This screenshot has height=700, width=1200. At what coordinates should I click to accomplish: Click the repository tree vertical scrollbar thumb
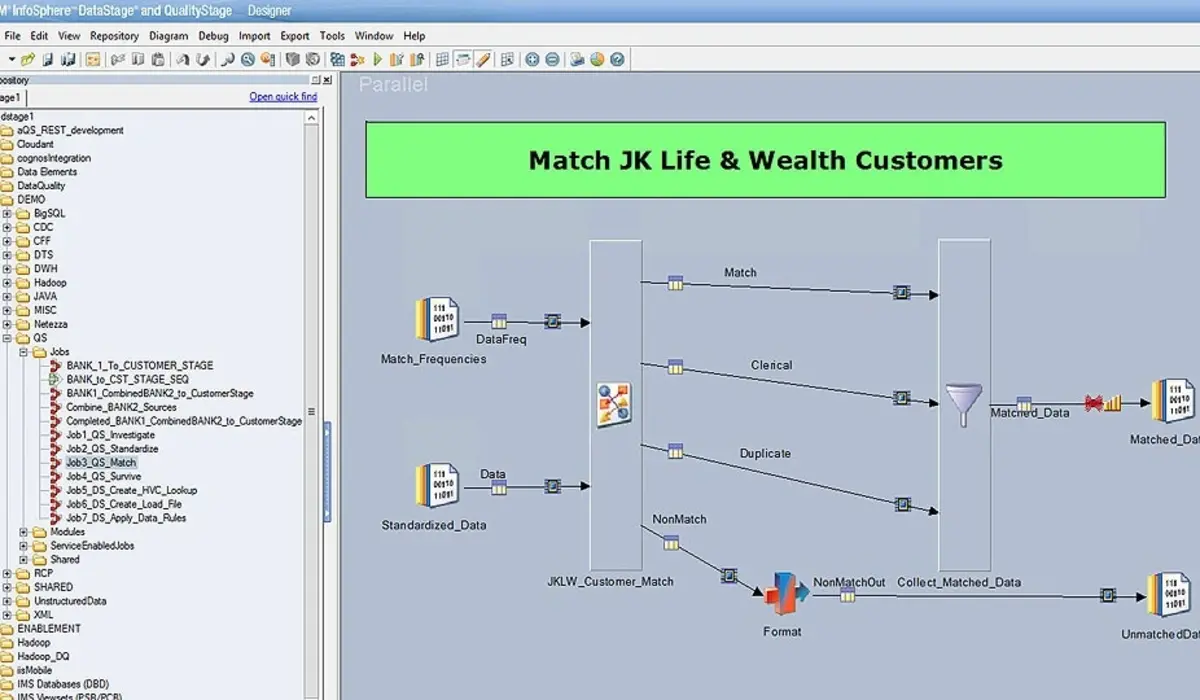pyautogui.click(x=311, y=411)
